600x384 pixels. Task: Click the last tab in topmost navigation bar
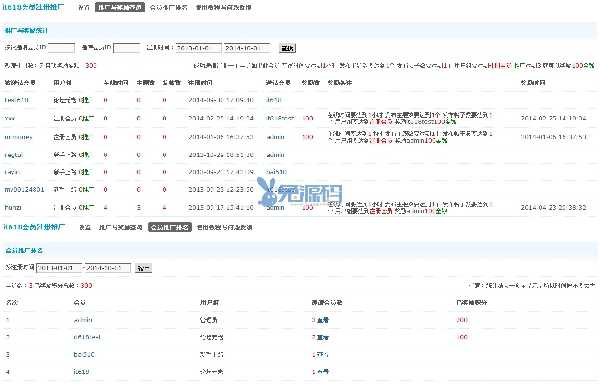[x=223, y=7]
